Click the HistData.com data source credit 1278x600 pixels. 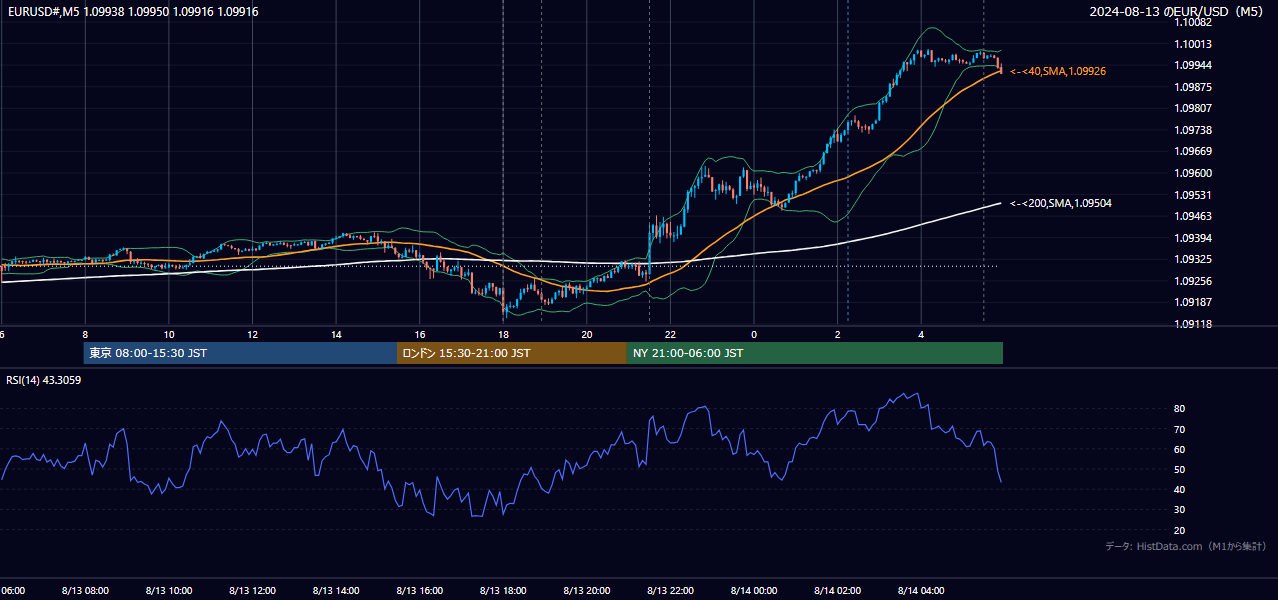pos(1186,546)
